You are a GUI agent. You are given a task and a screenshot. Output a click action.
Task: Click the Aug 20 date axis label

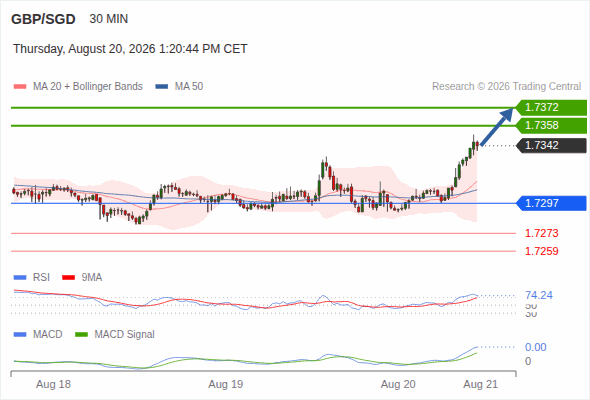tap(398, 385)
